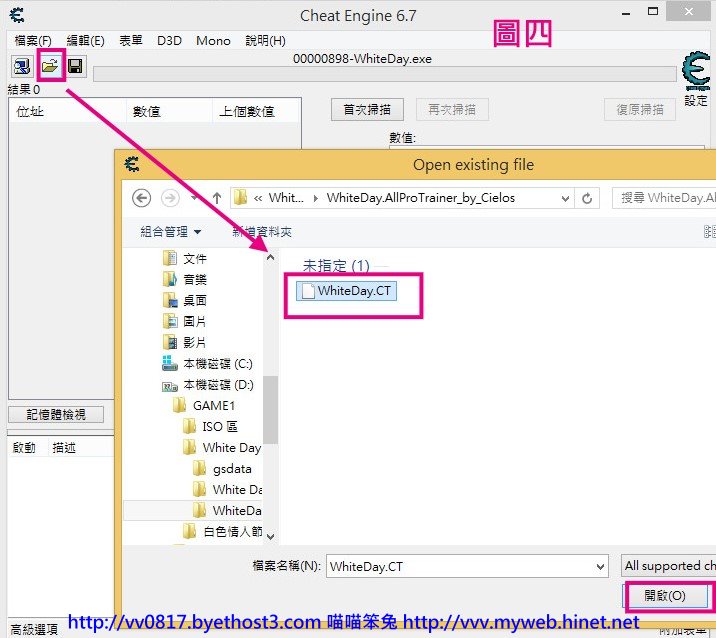Select 影片 in navigation tree
716x638 pixels.
click(x=185, y=342)
